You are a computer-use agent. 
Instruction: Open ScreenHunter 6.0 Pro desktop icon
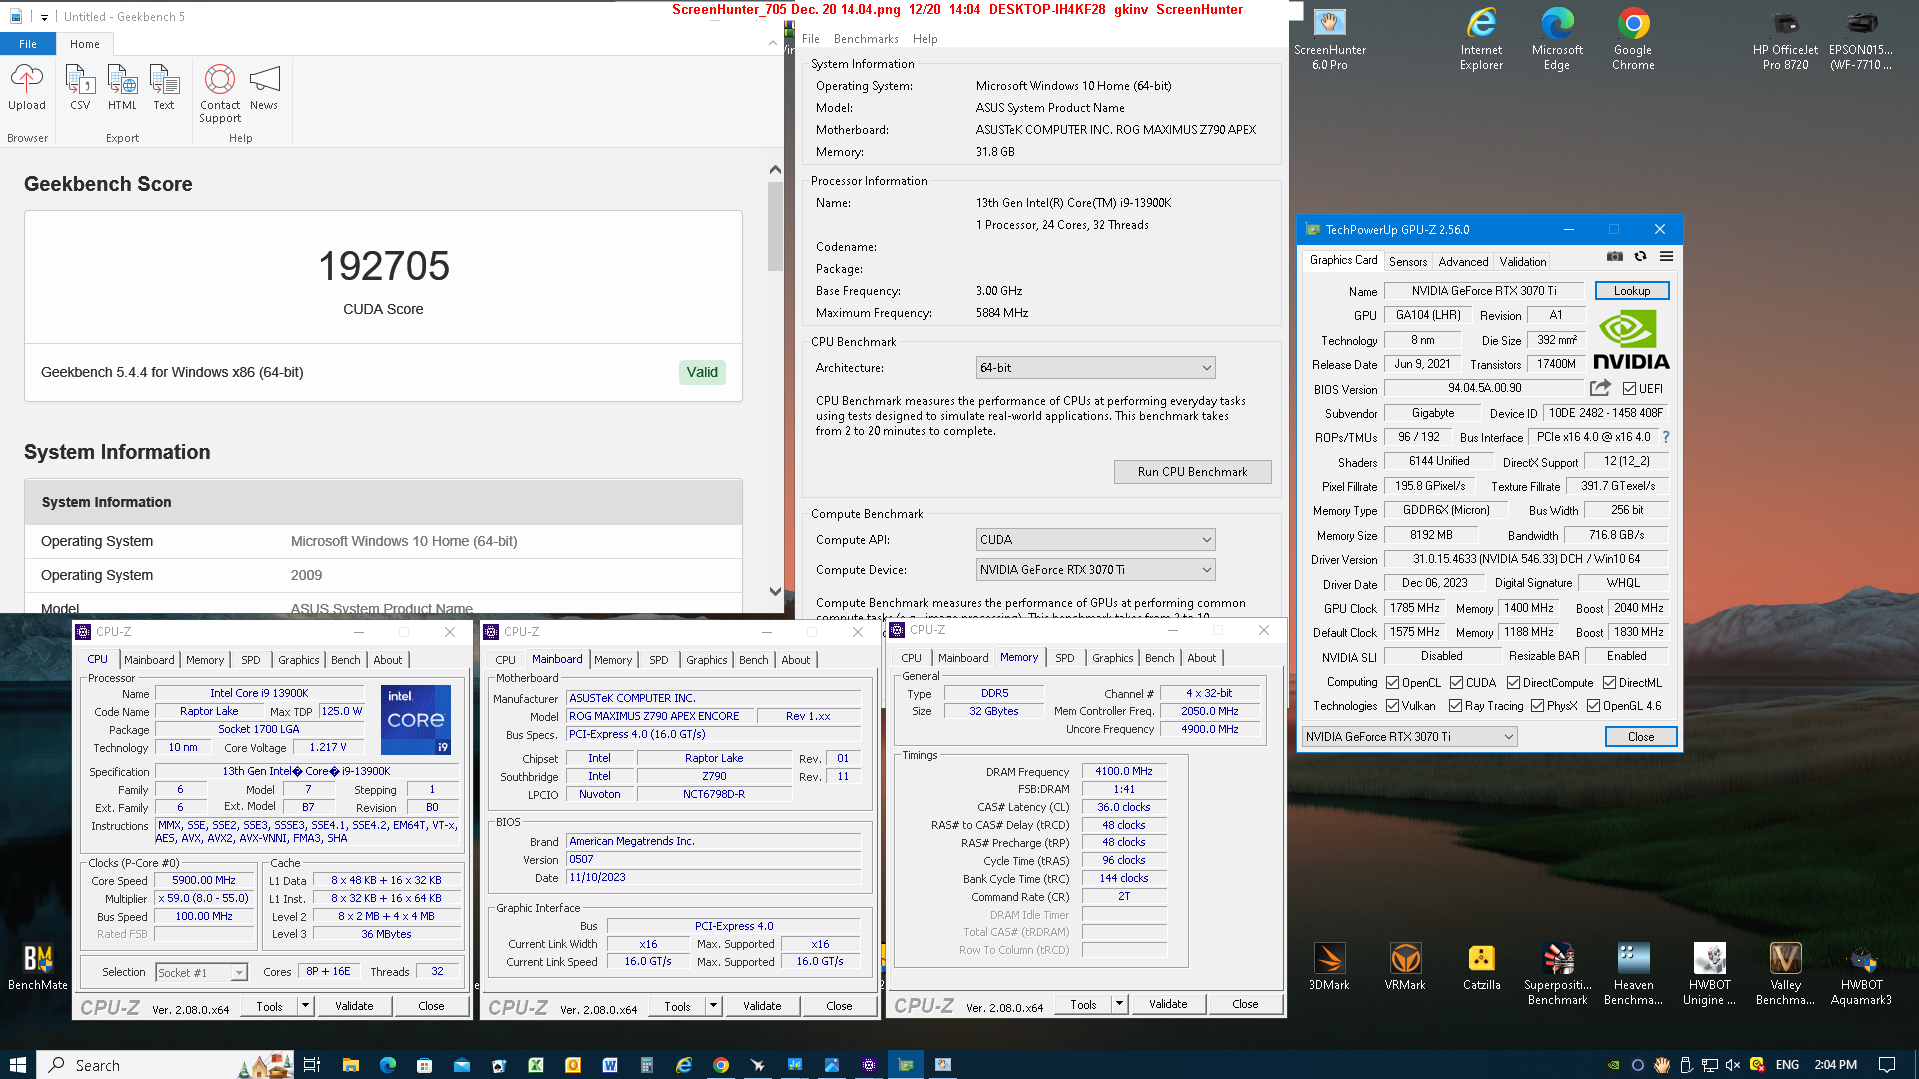(x=1329, y=40)
